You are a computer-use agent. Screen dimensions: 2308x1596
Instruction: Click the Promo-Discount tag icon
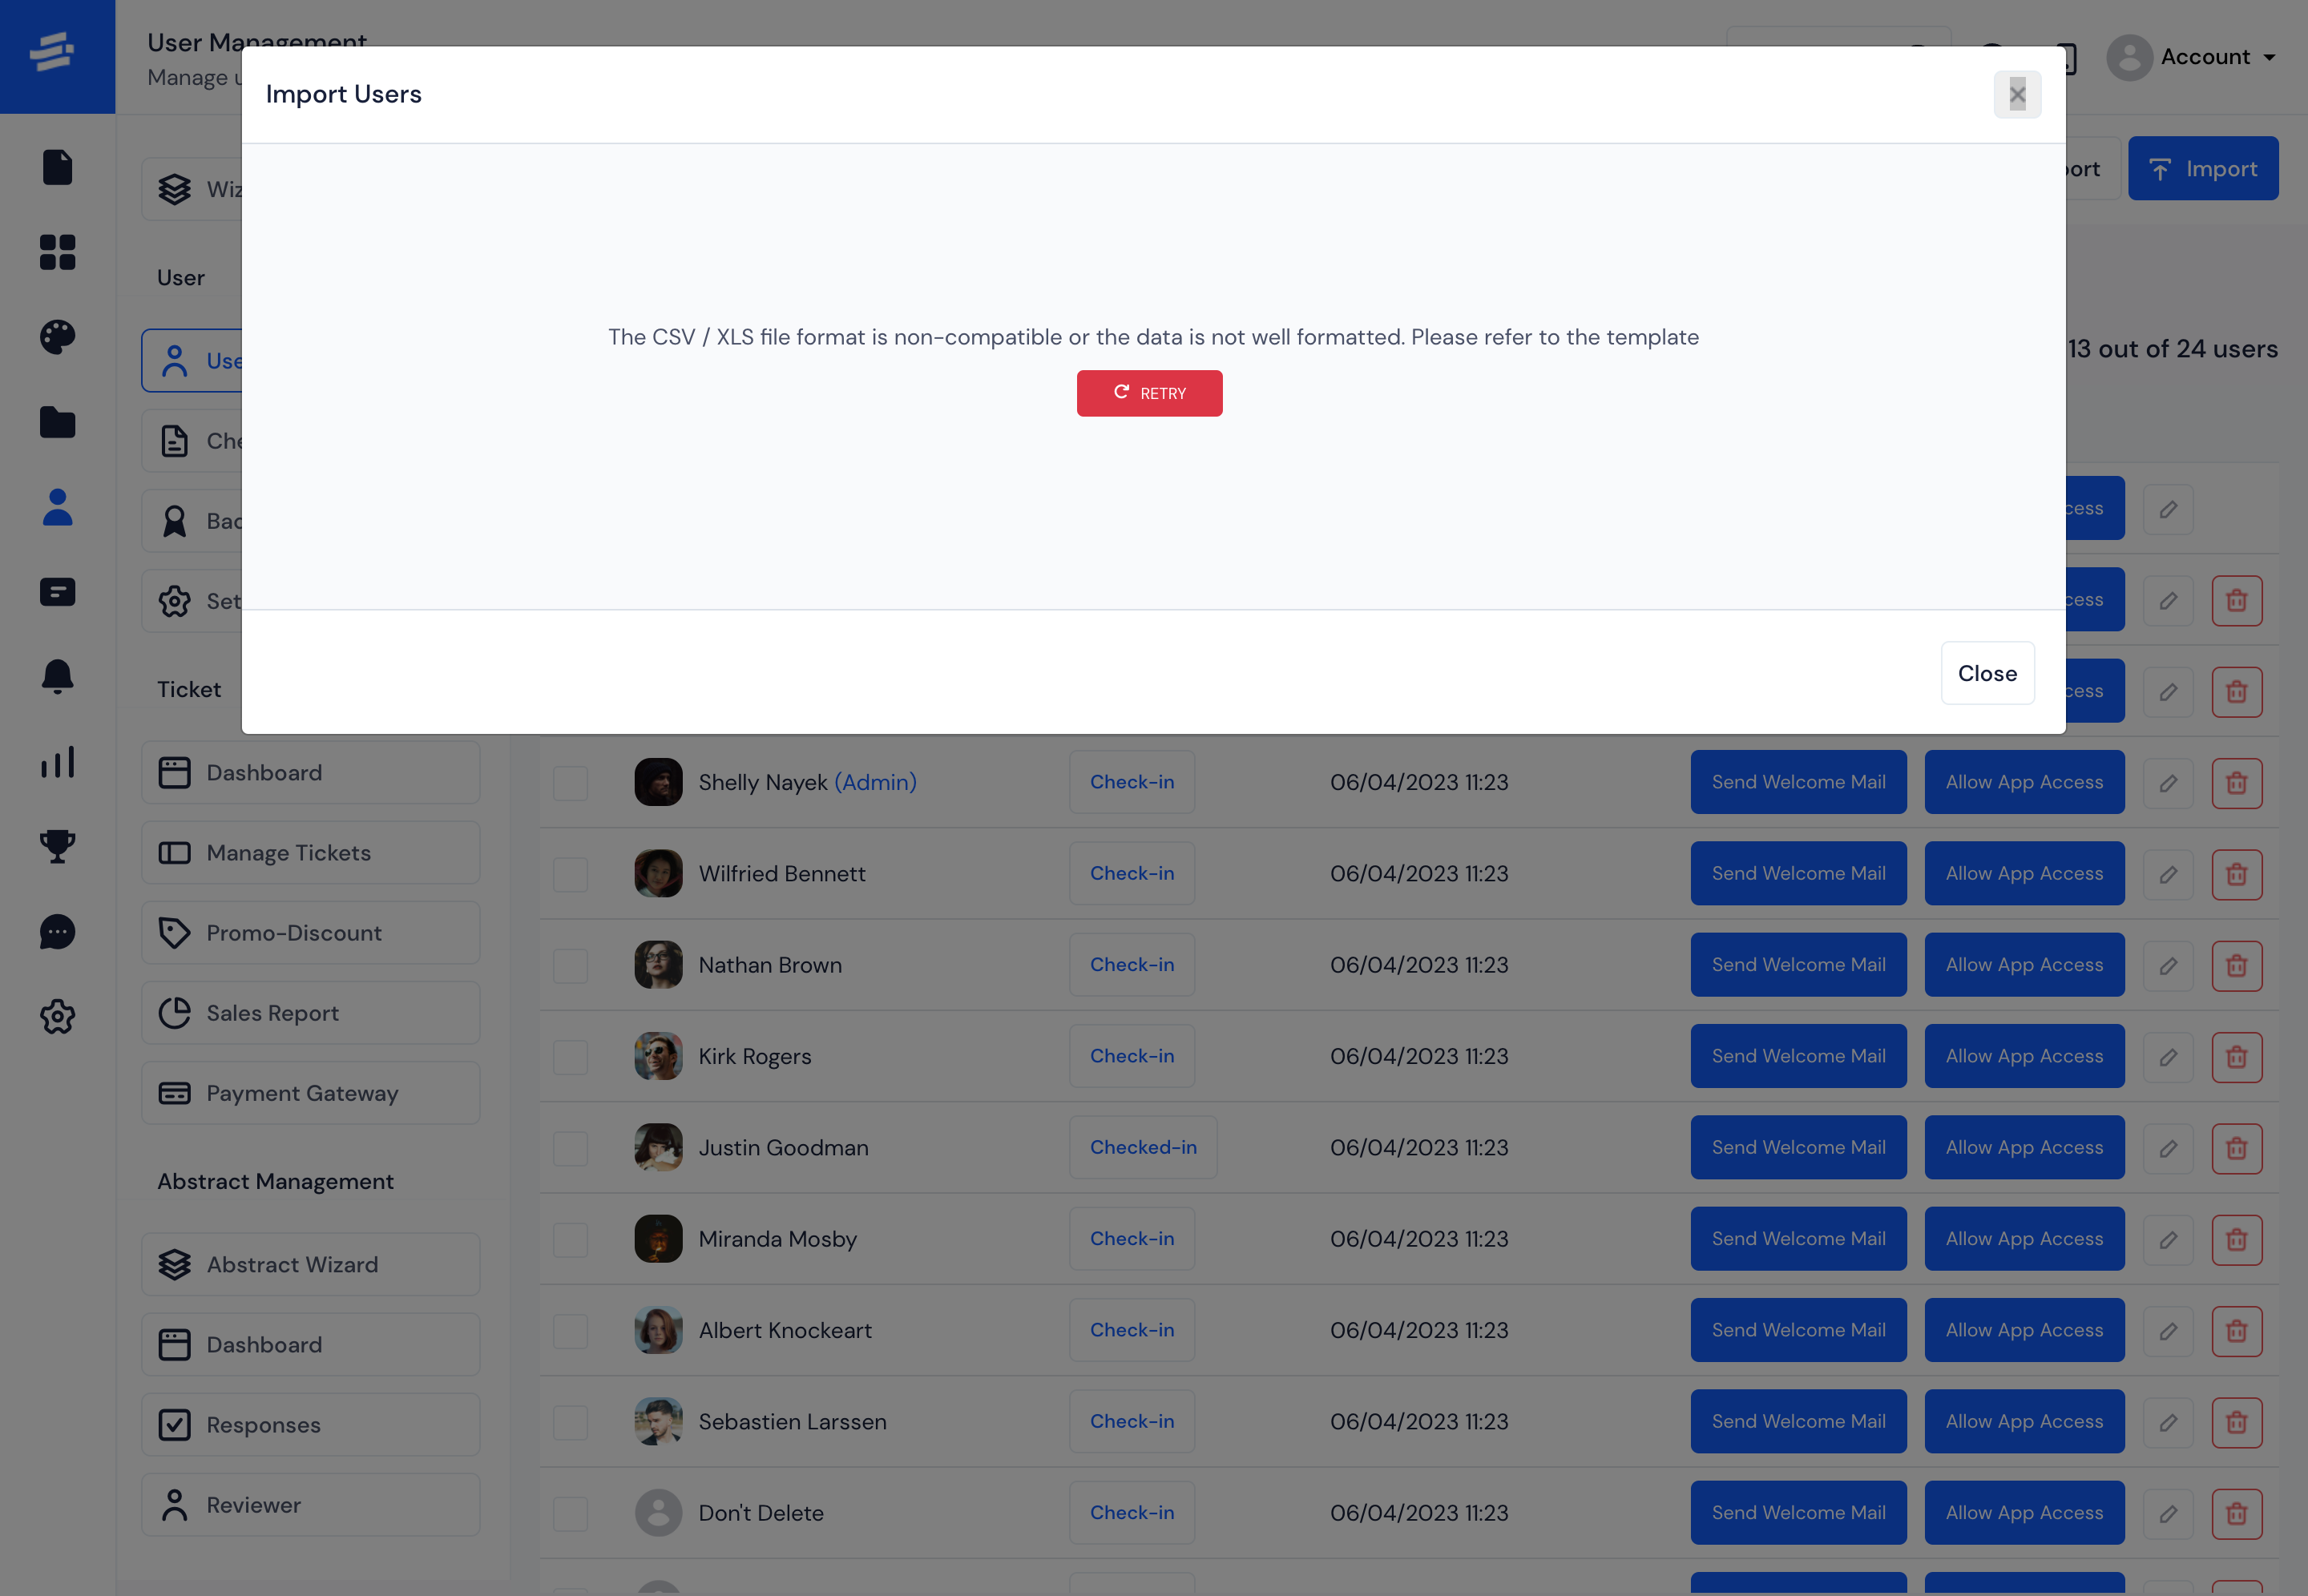174,931
